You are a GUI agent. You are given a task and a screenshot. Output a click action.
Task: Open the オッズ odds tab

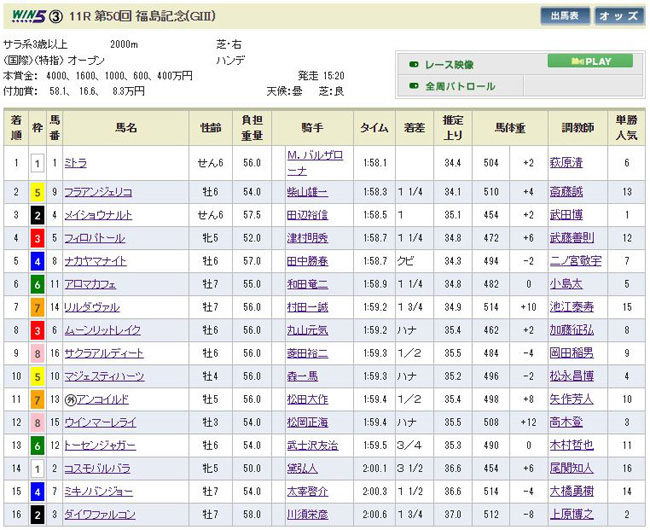coord(620,17)
